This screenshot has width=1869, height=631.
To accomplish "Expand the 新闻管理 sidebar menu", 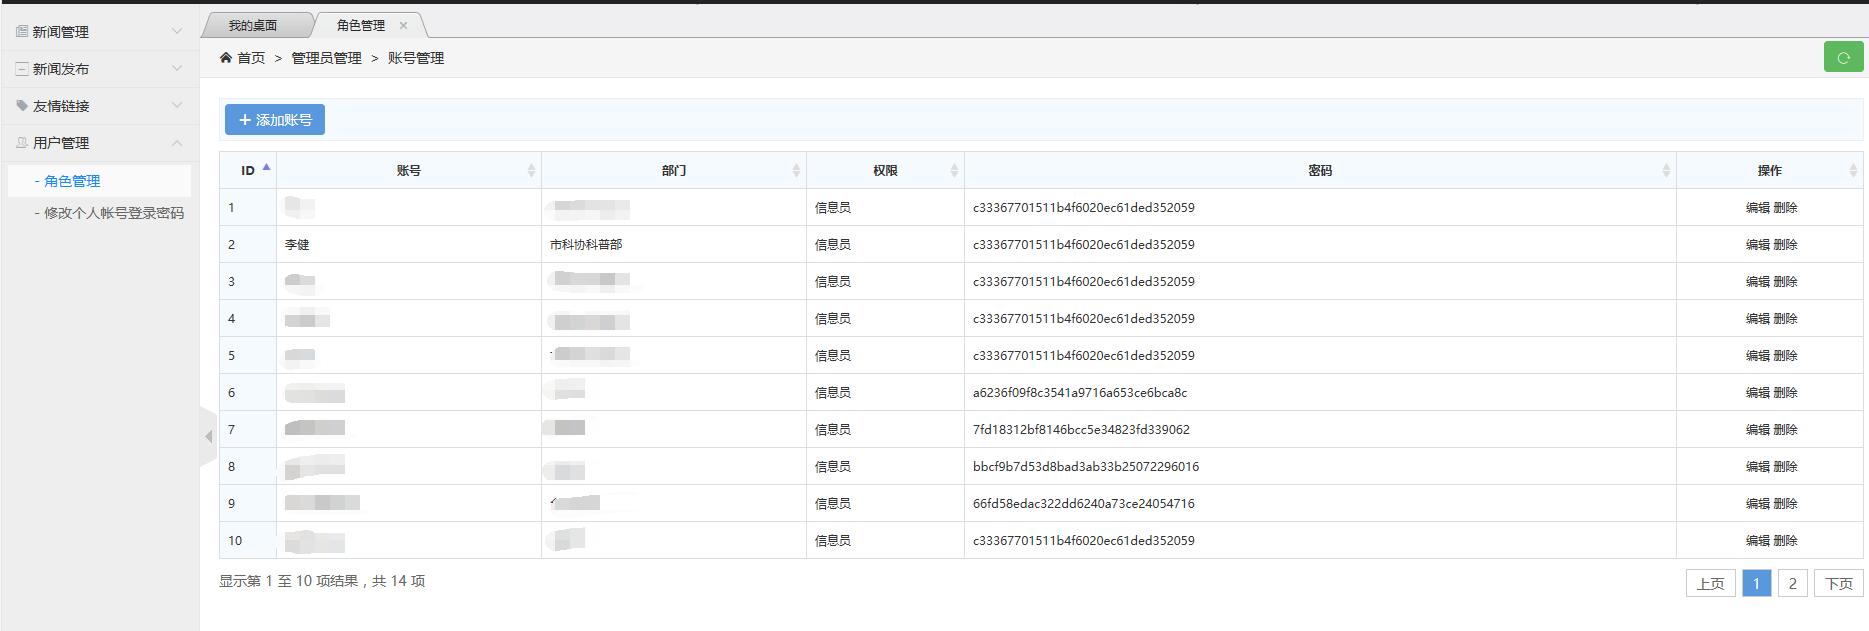I will coord(98,32).
